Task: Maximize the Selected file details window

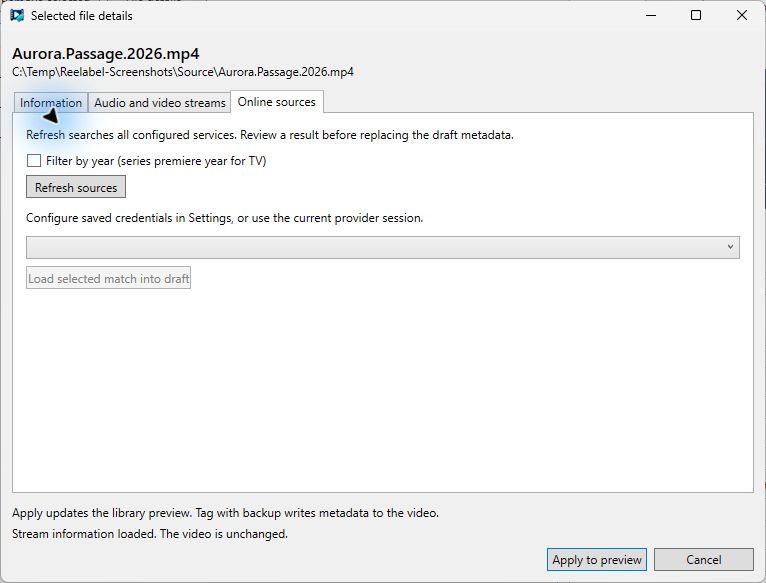Action: click(x=696, y=16)
